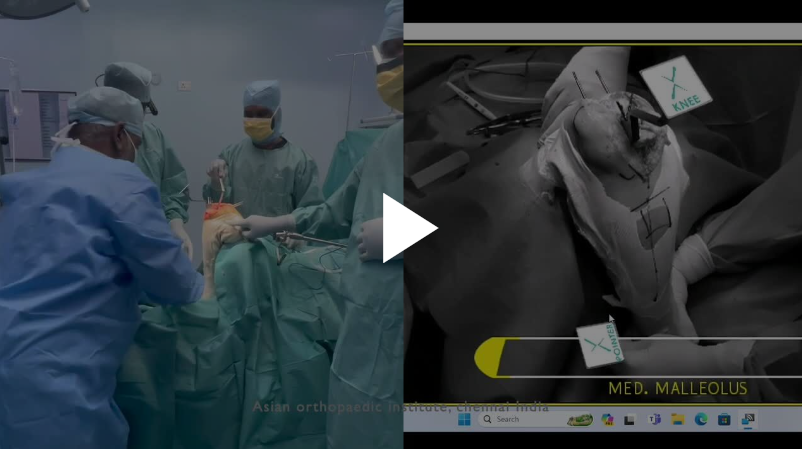Open Microsoft Store from taskbar

(x=723, y=420)
